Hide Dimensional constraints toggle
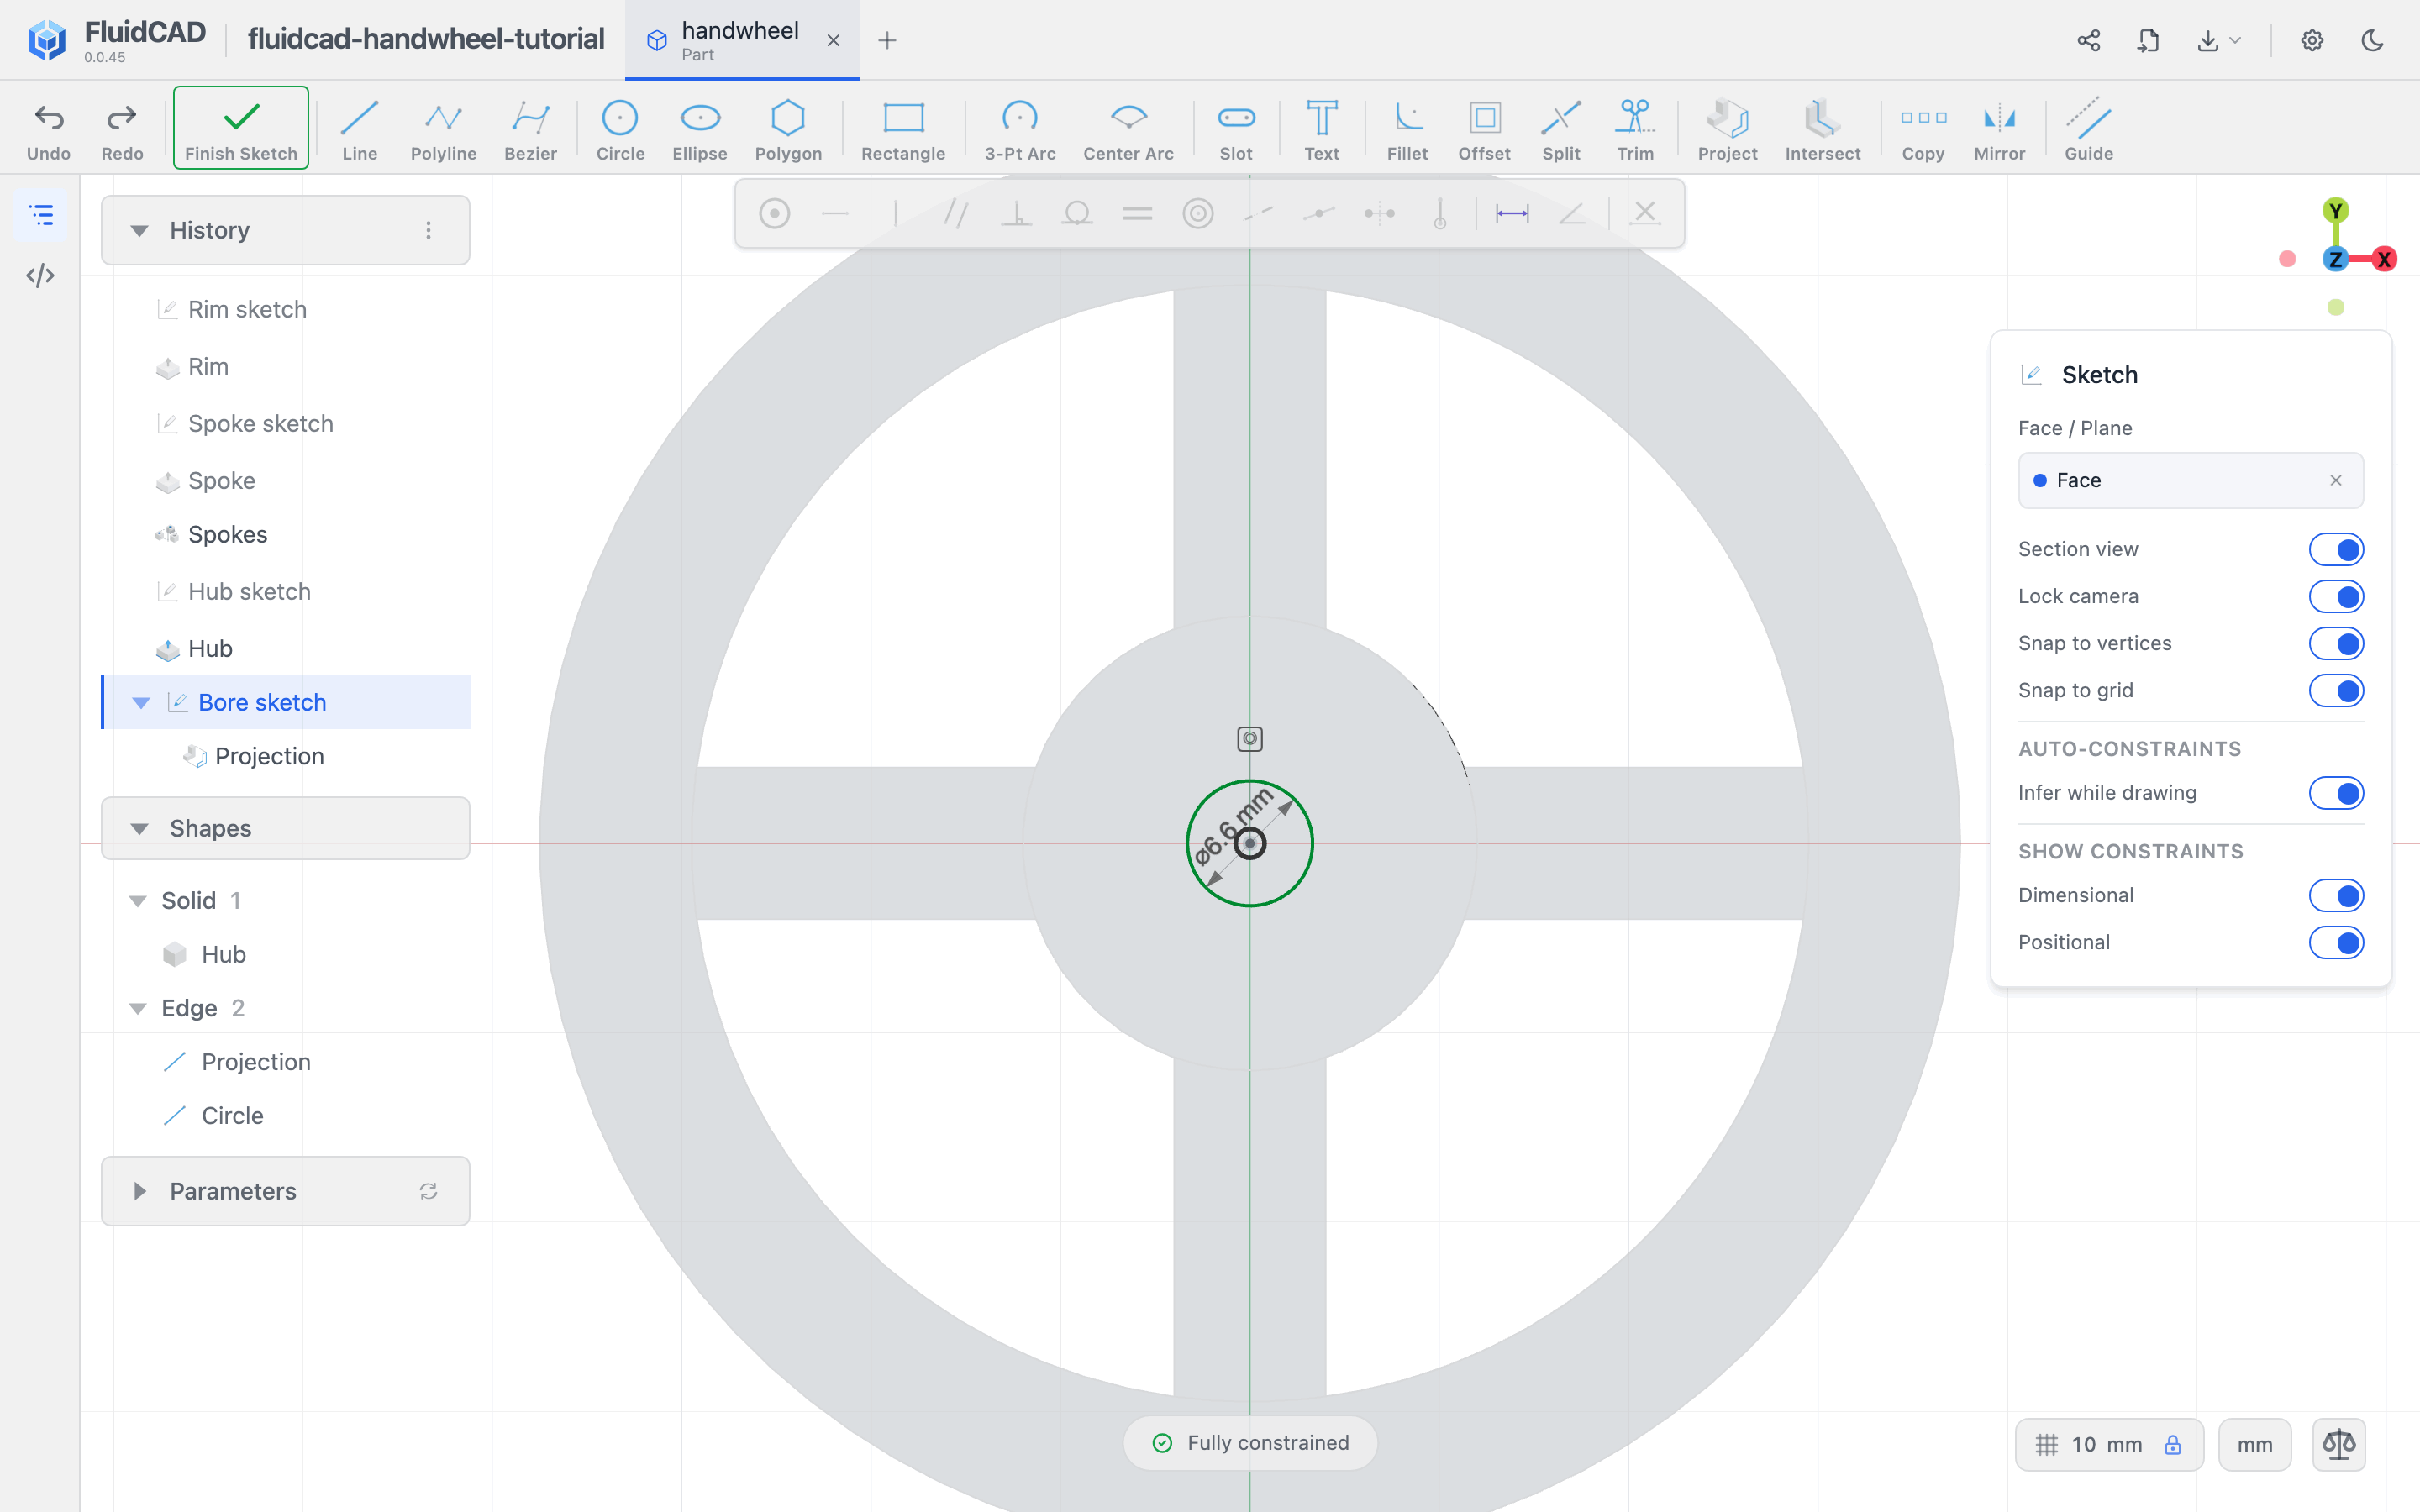Screen dimensions: 2420x1512 coord(2336,895)
